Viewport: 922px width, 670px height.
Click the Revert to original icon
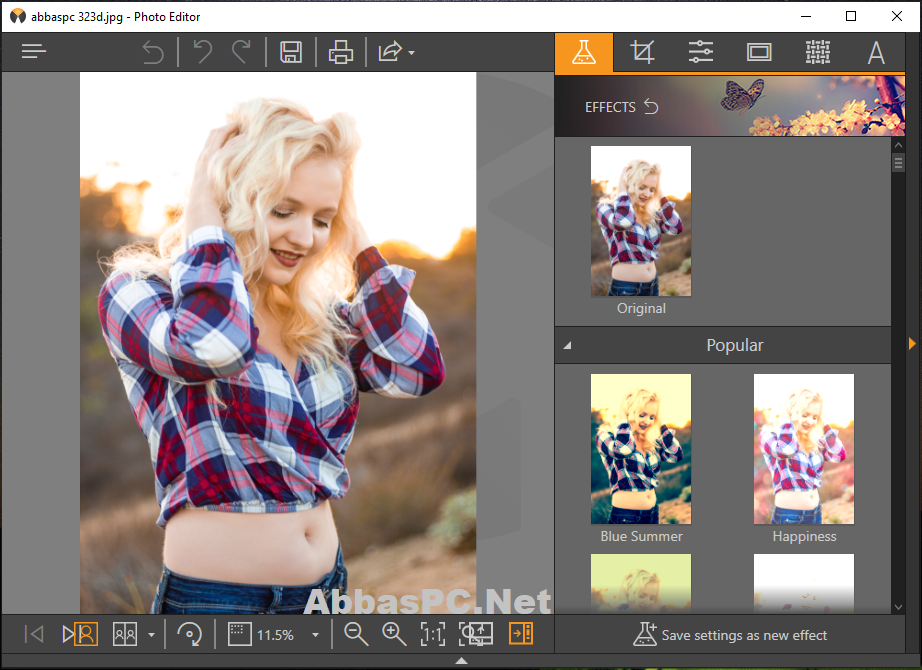(x=153, y=52)
